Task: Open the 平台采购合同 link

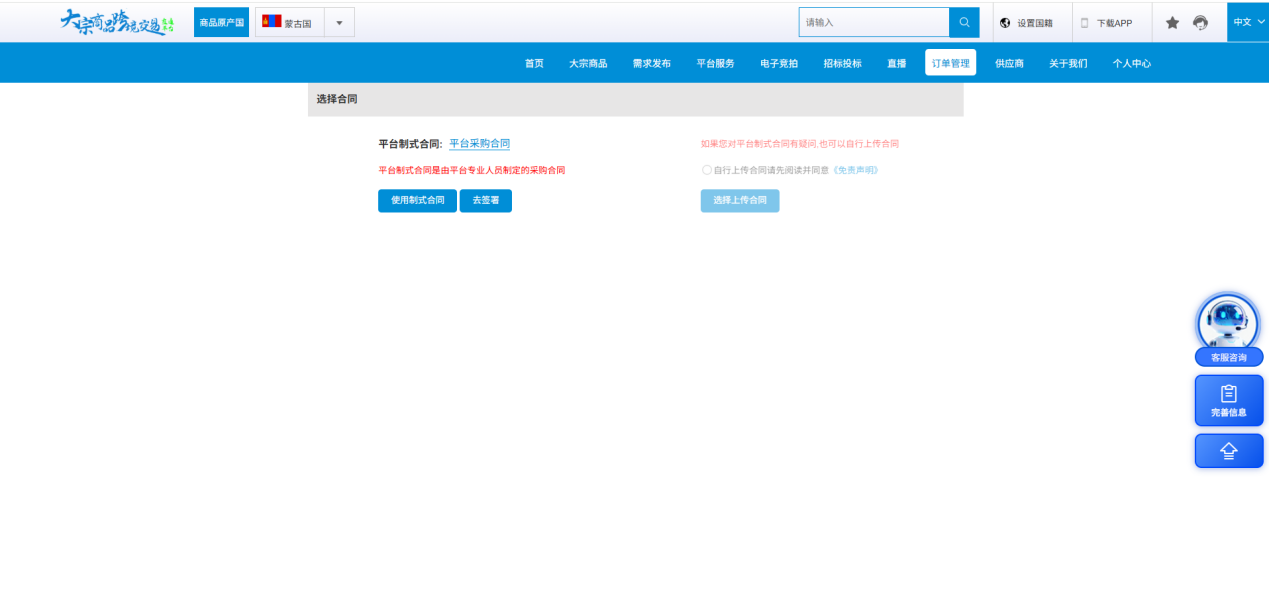Action: [x=479, y=144]
